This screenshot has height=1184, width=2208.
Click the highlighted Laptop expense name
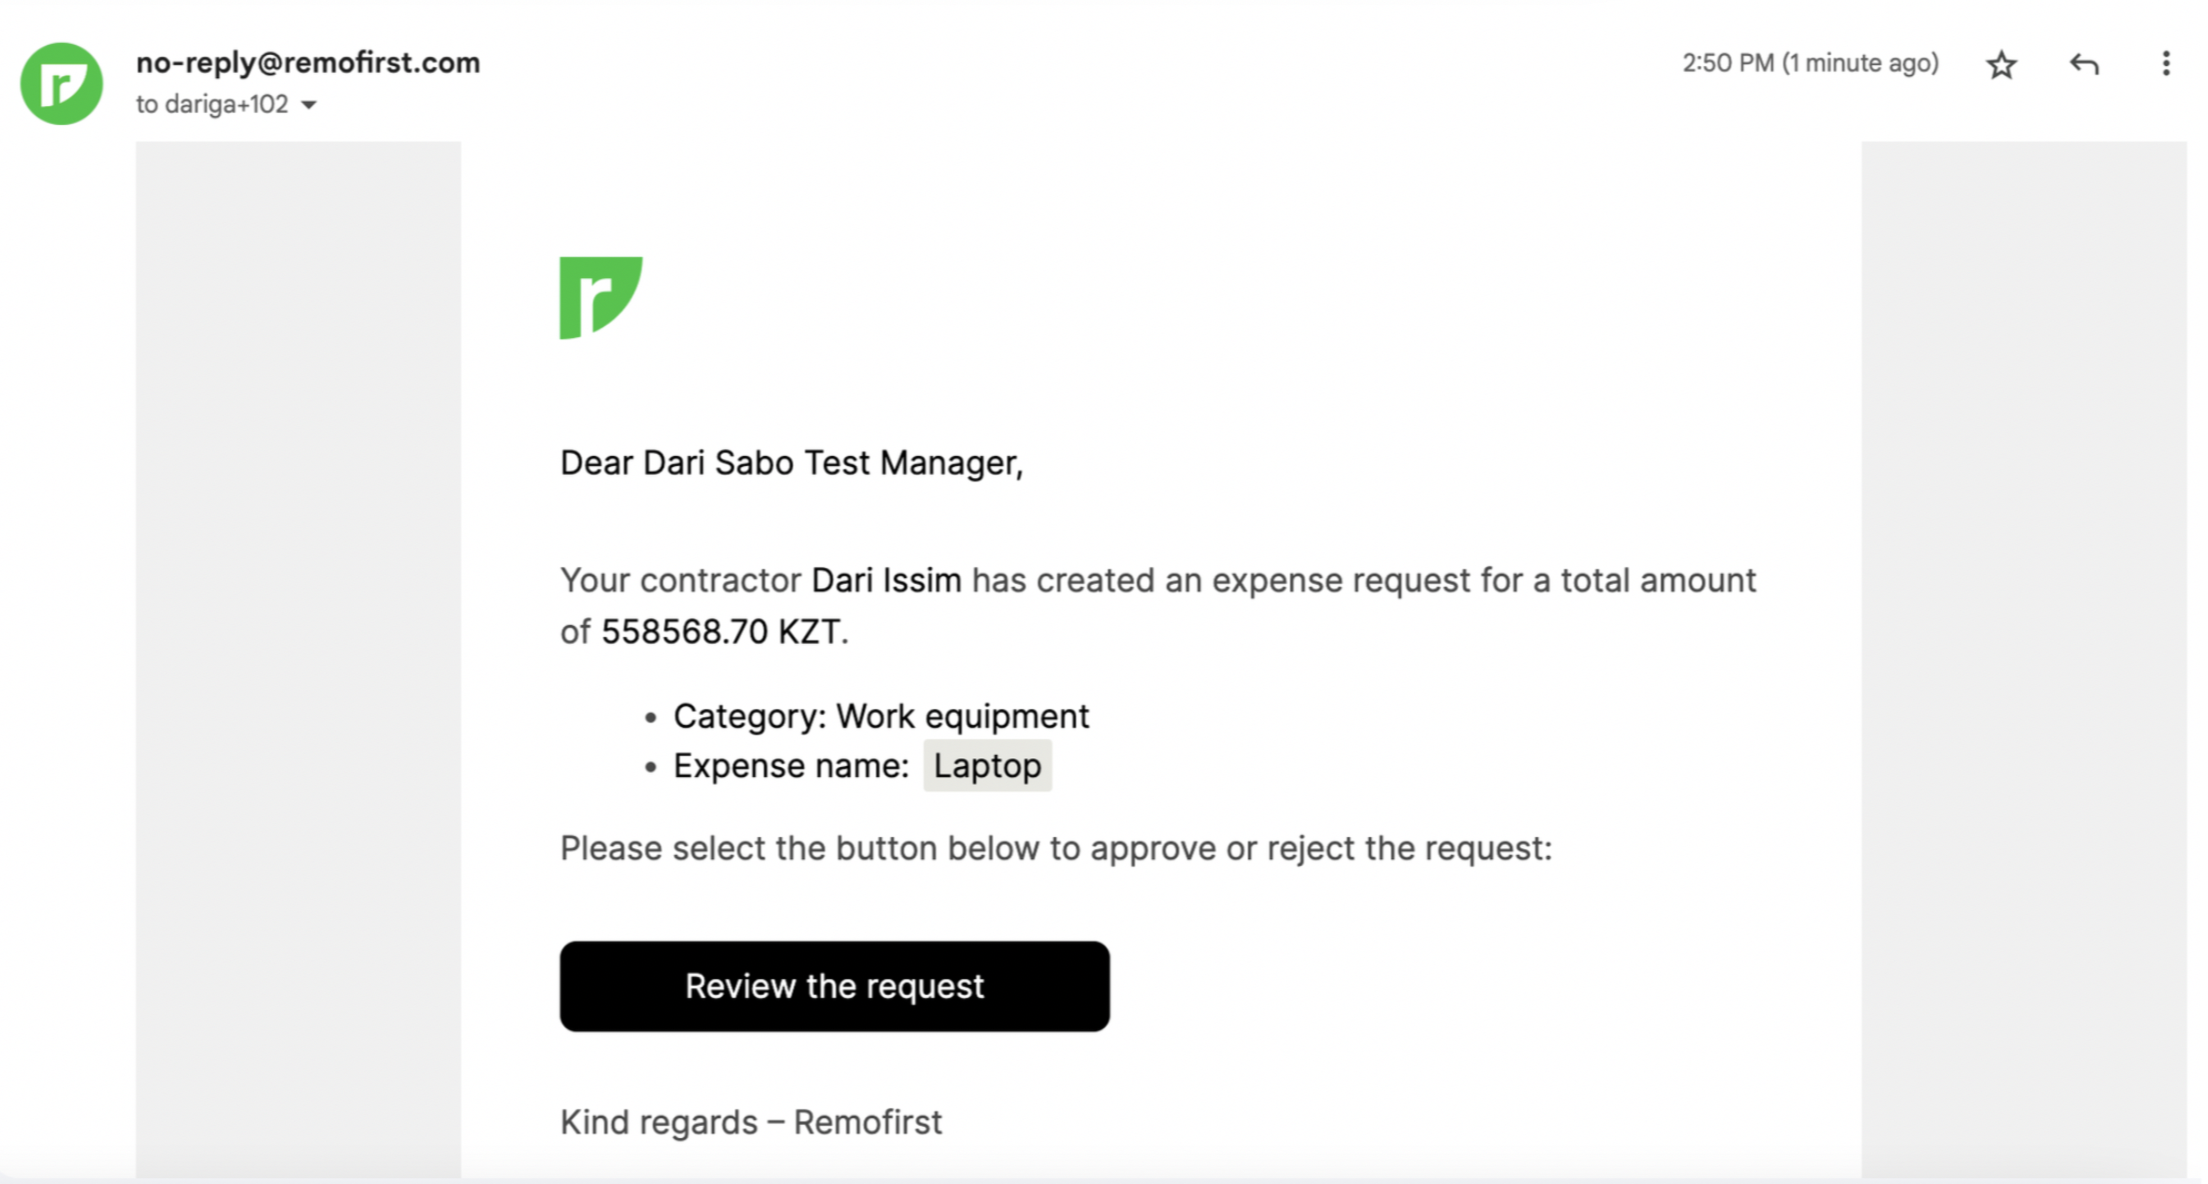coord(987,765)
